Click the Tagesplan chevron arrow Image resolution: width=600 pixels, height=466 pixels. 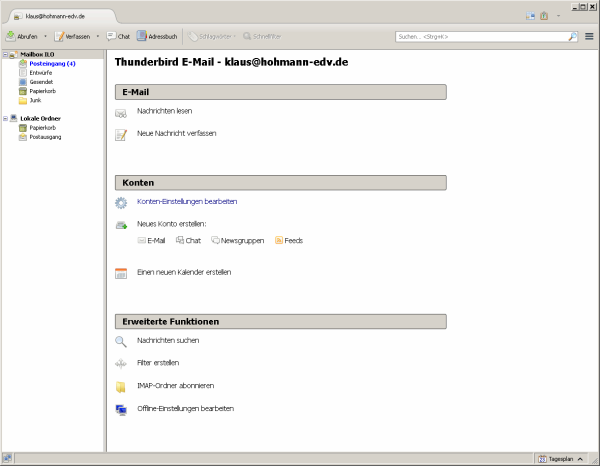(x=580, y=459)
